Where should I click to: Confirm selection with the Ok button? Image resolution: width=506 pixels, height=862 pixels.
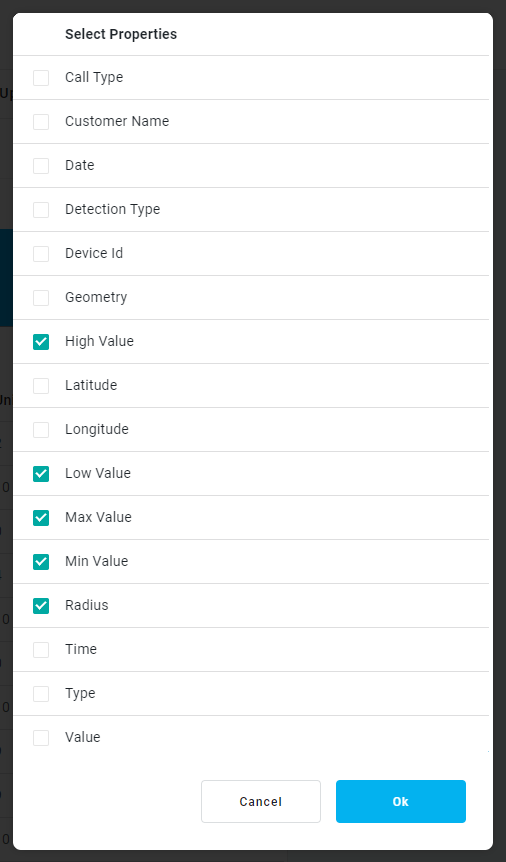click(x=401, y=802)
